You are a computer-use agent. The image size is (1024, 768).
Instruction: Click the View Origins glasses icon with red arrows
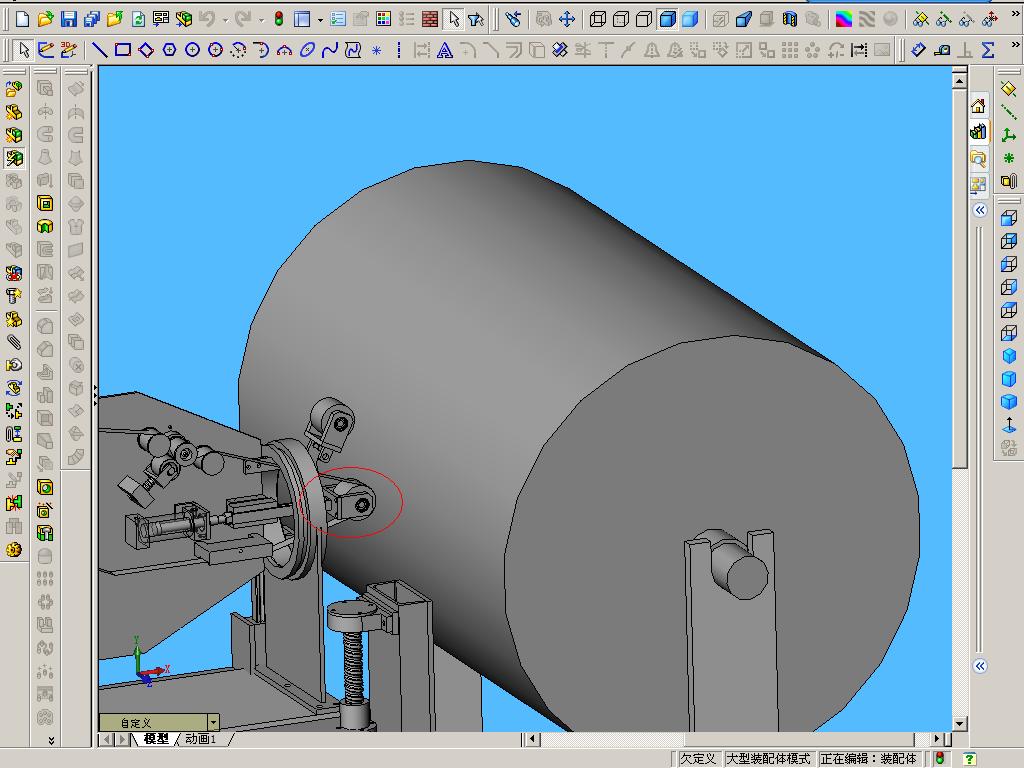(x=990, y=20)
